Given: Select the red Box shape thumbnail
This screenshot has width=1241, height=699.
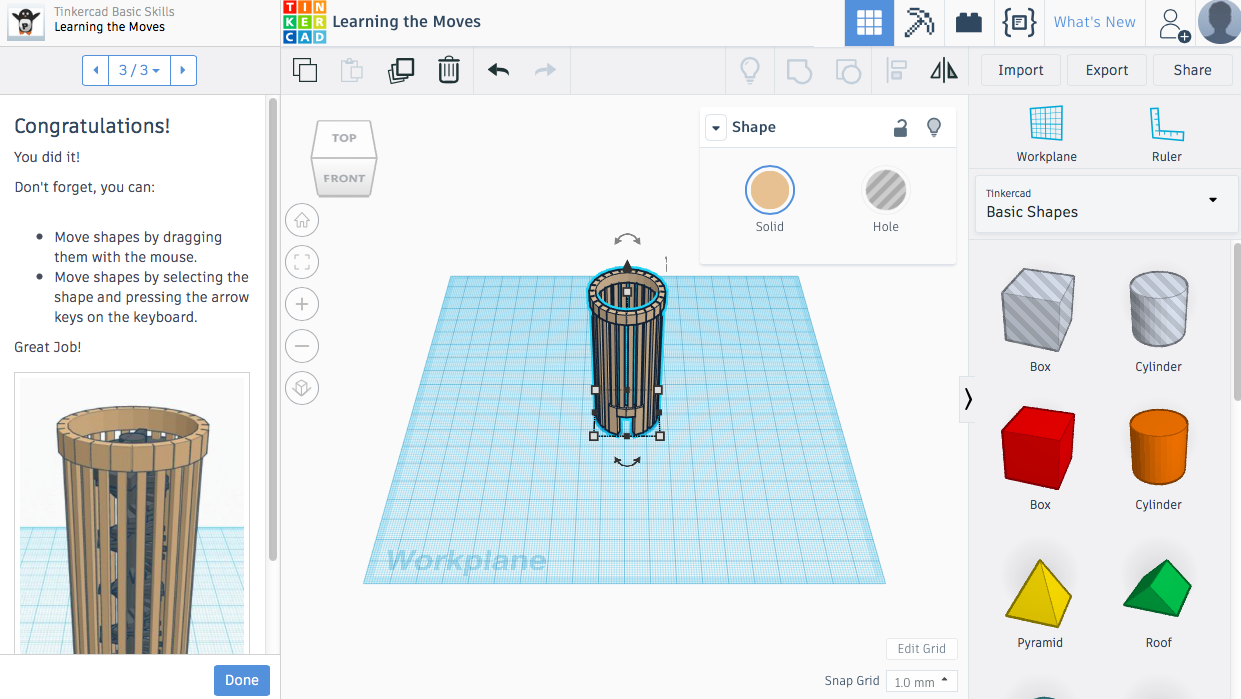Looking at the screenshot, I should (1038, 447).
